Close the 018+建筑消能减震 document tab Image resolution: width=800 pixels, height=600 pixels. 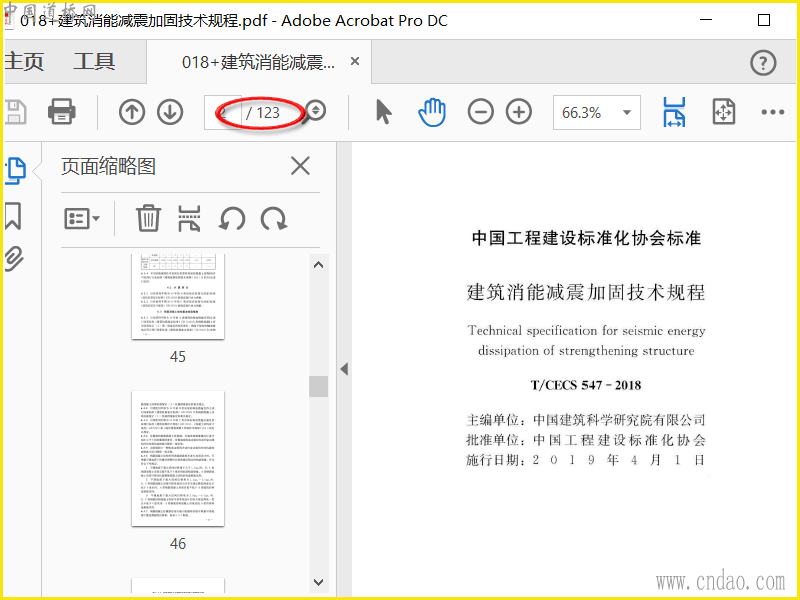click(x=355, y=62)
